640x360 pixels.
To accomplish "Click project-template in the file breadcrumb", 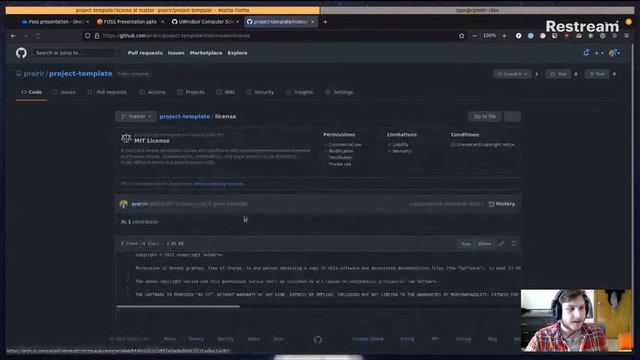I will tap(184, 116).
